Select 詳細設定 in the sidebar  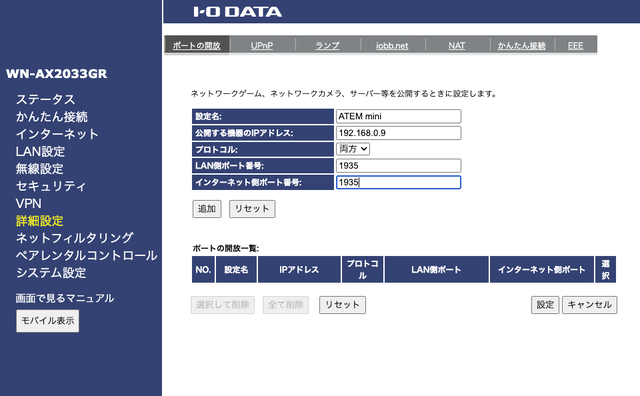pyautogui.click(x=39, y=221)
